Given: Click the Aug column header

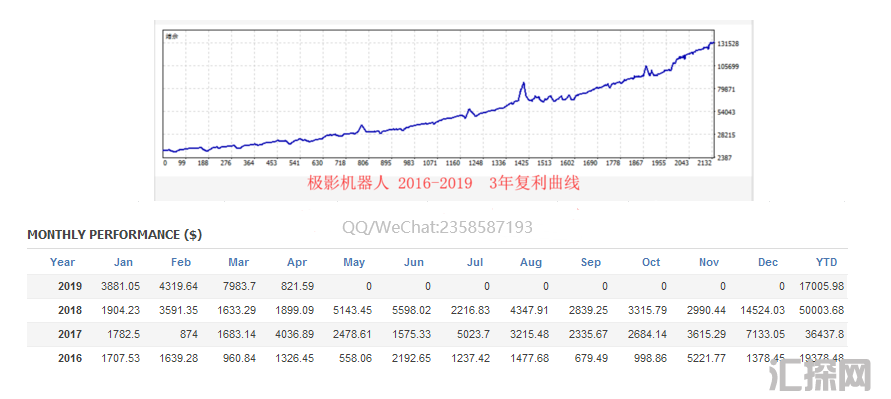Looking at the screenshot, I should point(531,262).
